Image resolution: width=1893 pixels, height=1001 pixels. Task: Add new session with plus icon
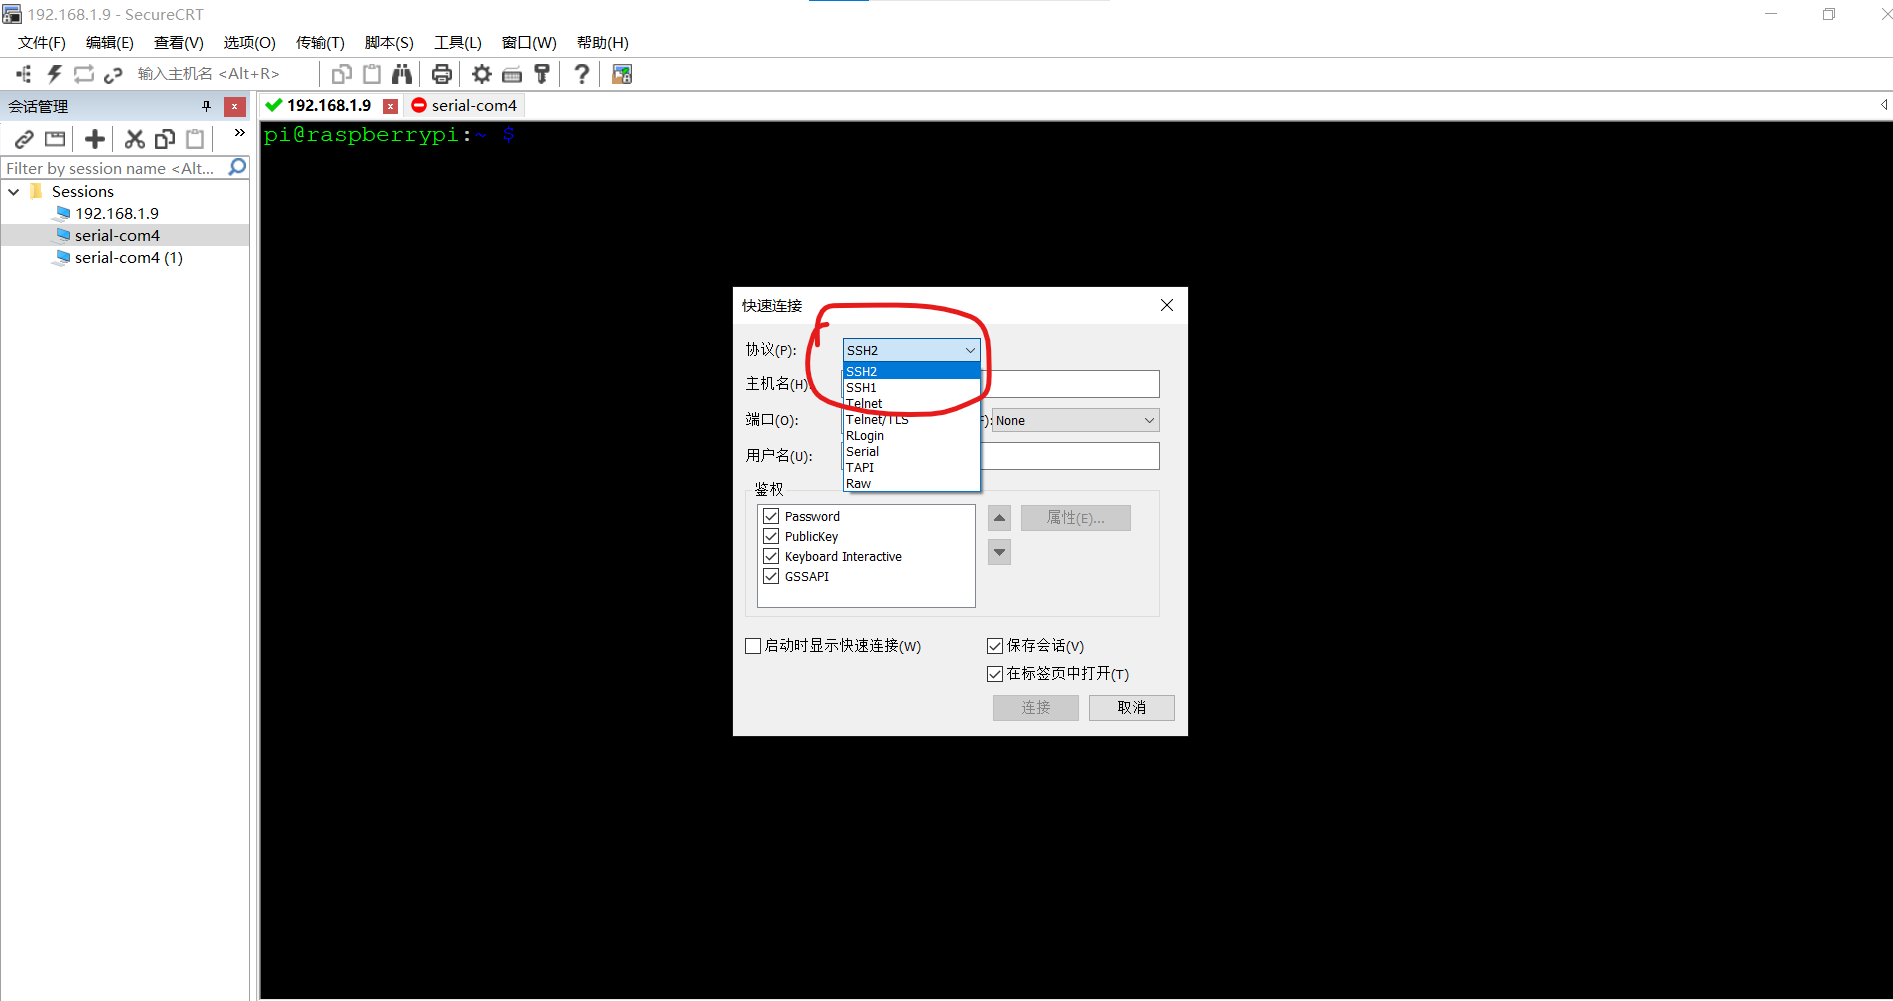[x=95, y=139]
